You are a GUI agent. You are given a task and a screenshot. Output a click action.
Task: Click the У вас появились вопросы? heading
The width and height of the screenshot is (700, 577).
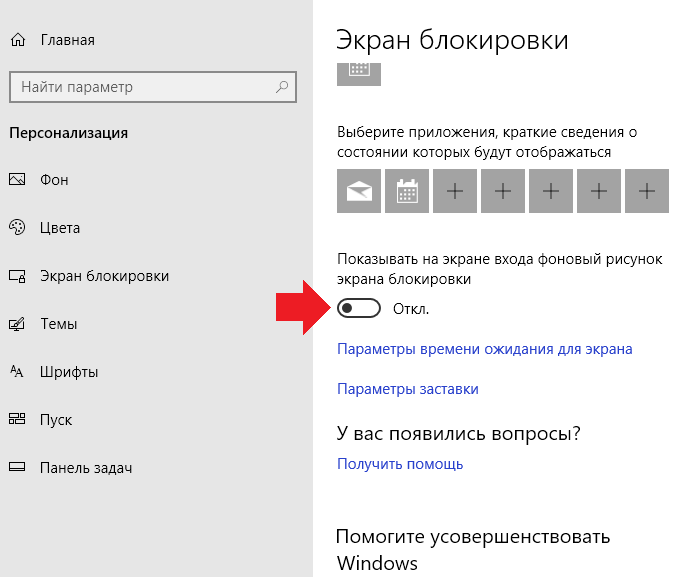pyautogui.click(x=458, y=433)
